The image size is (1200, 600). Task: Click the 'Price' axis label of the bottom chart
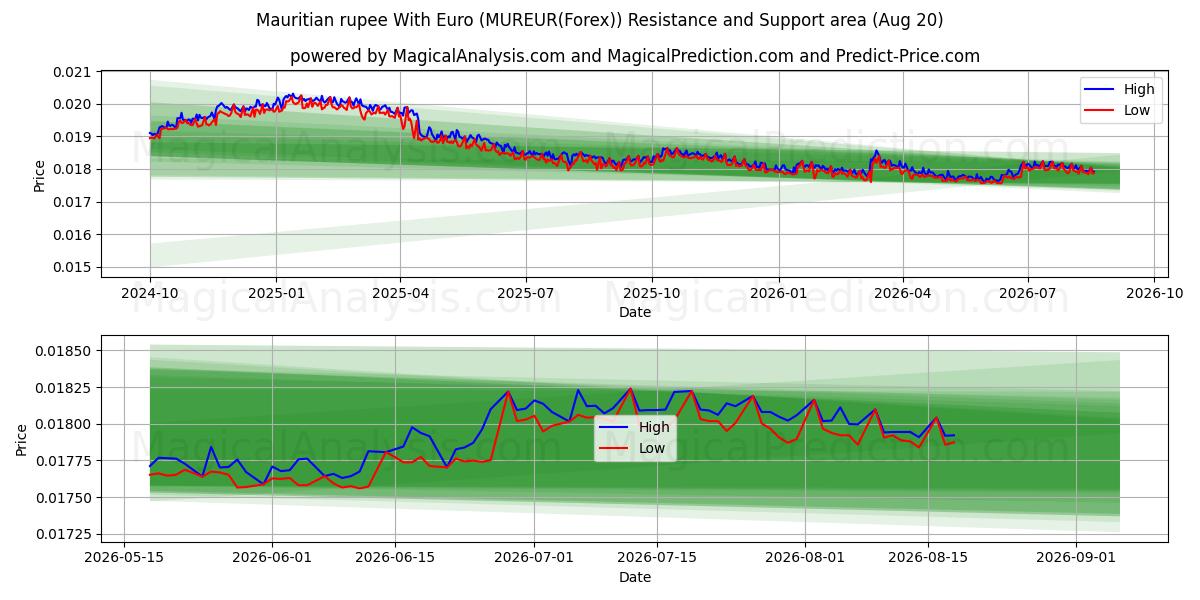coord(22,440)
